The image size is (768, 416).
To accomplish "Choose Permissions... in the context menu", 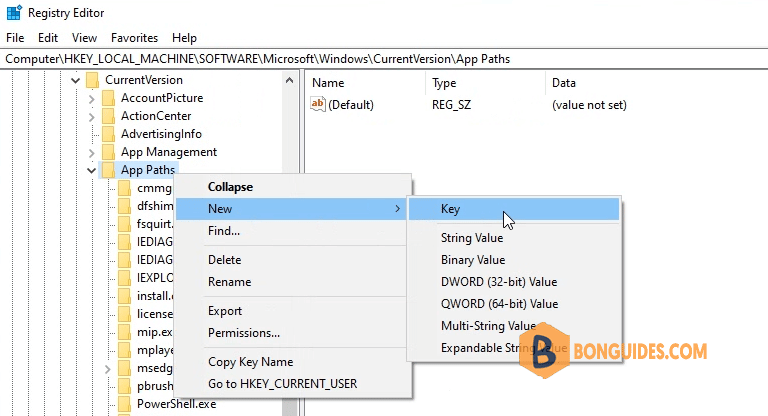I will click(293, 333).
